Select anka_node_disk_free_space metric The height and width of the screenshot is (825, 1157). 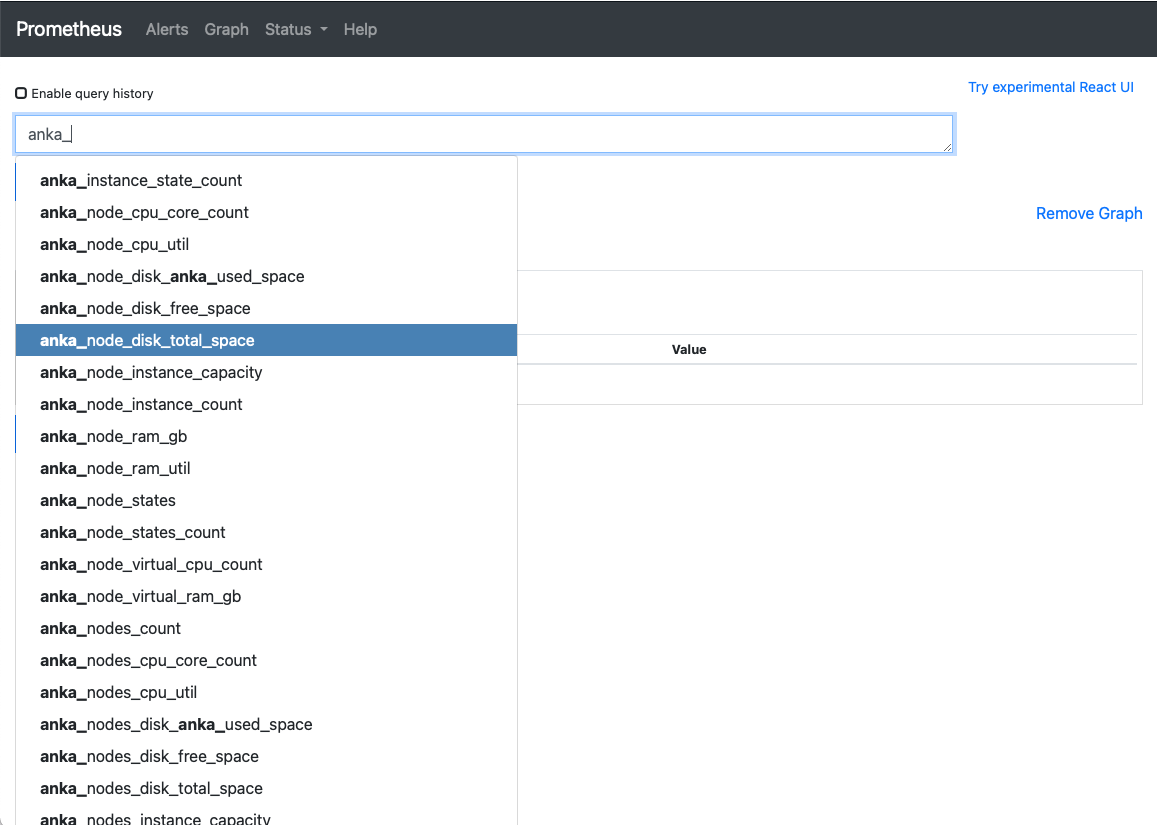(146, 308)
